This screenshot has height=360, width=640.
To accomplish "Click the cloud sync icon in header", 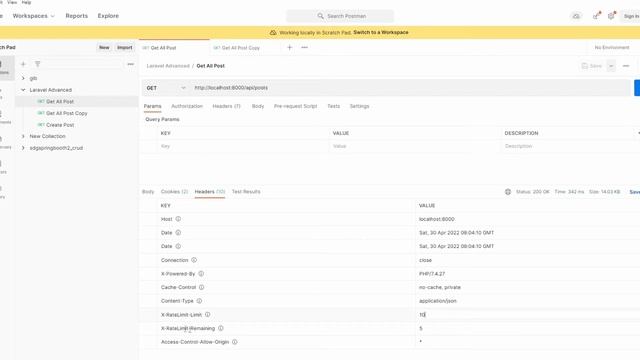I will point(576,16).
